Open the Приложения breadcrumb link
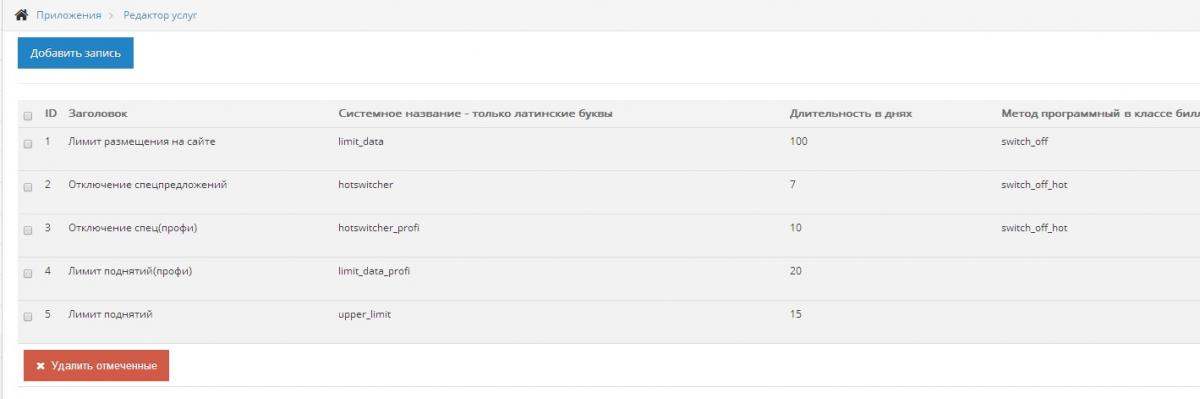Image resolution: width=1200 pixels, height=399 pixels. coord(69,16)
